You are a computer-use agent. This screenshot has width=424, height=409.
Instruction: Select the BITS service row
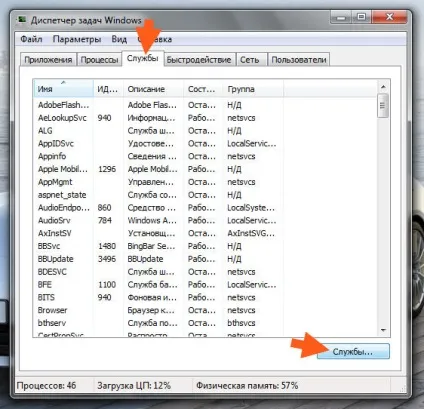click(205, 297)
